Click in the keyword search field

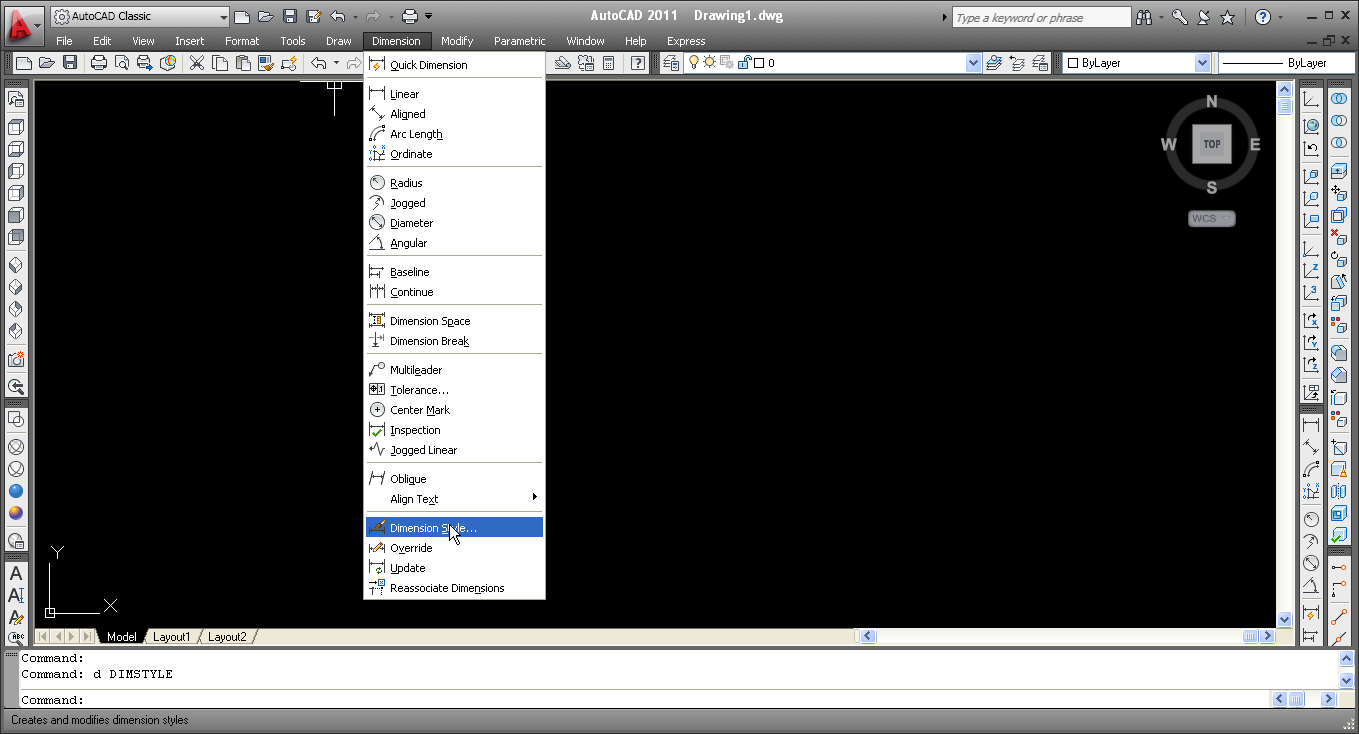1041,17
